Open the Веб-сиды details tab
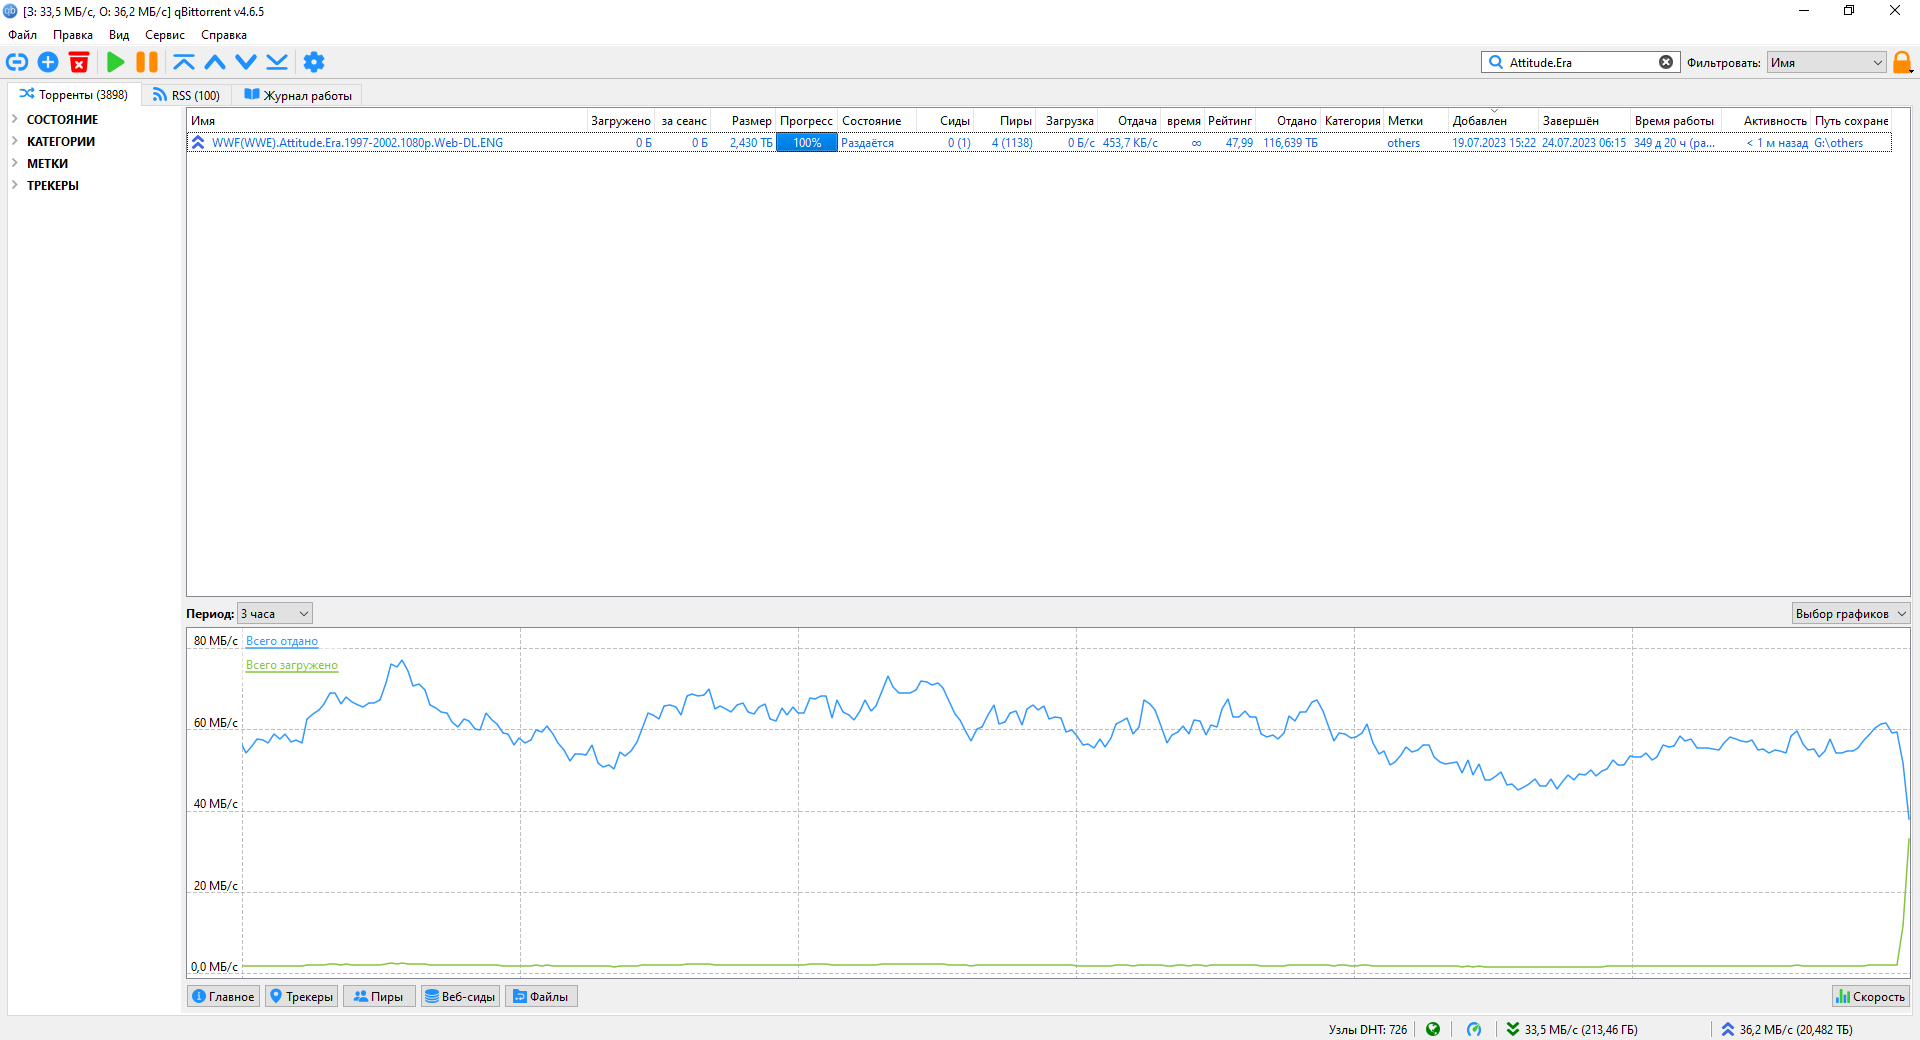 tap(460, 996)
